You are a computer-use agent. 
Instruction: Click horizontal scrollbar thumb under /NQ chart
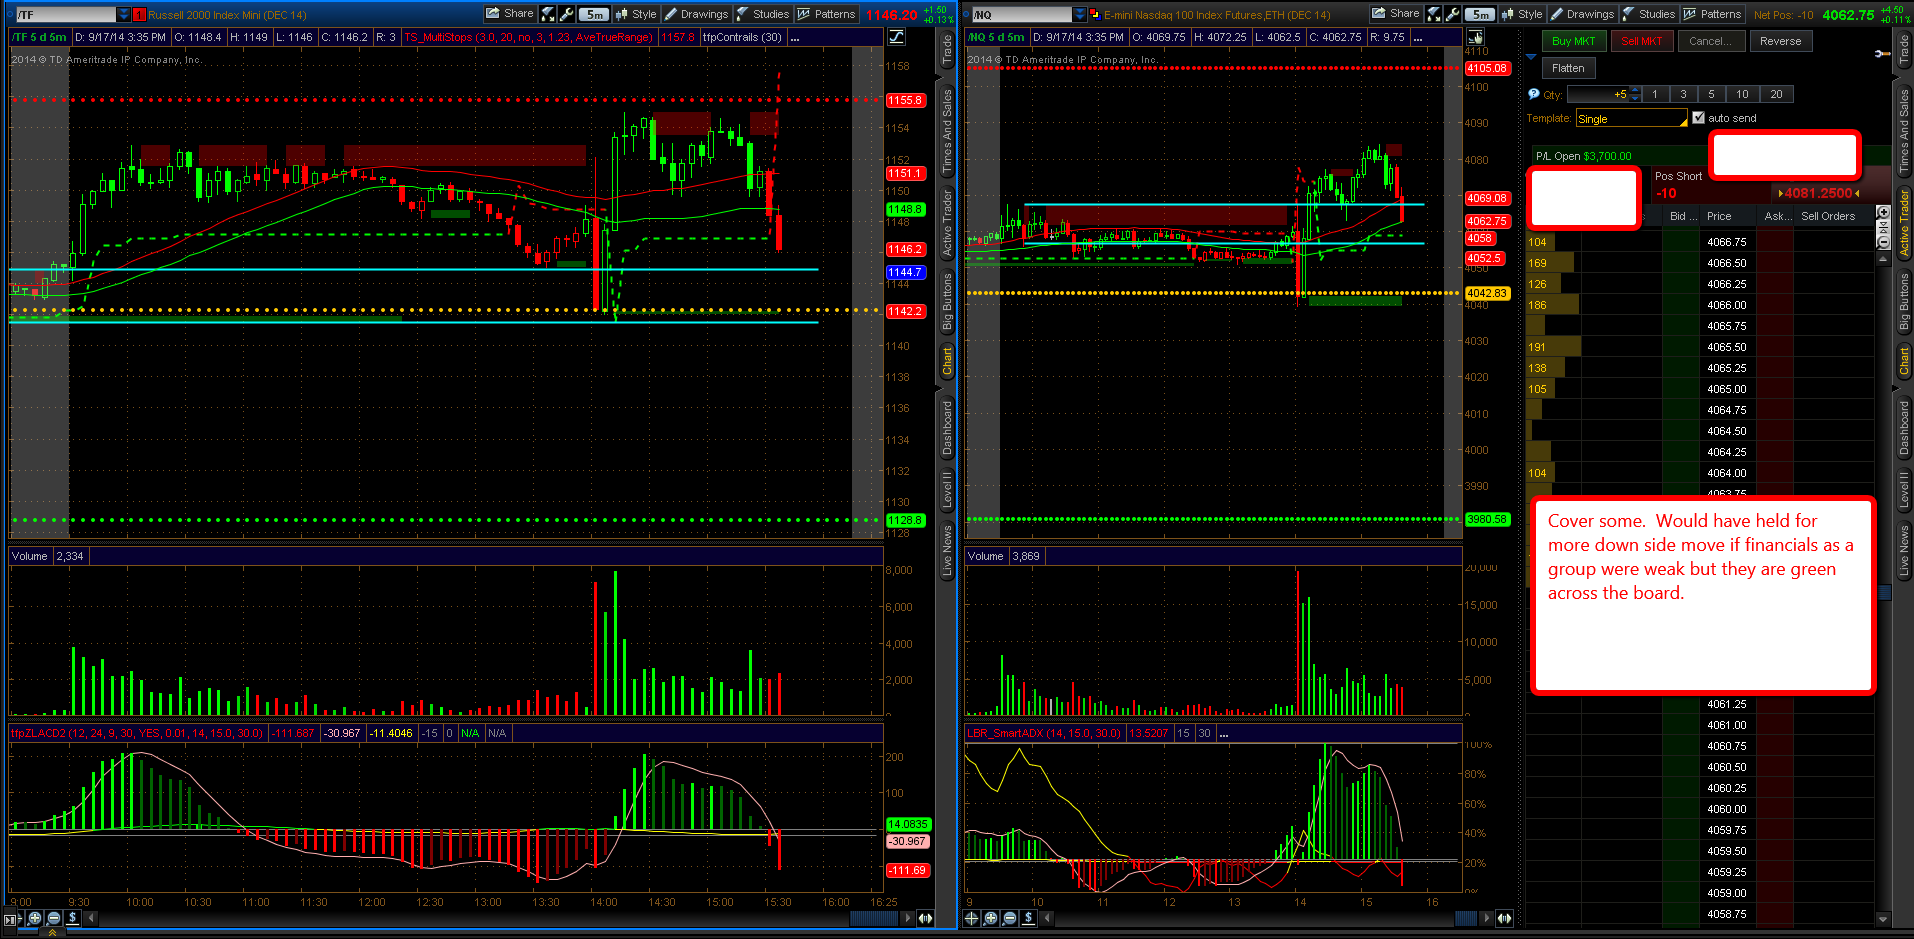pyautogui.click(x=1465, y=918)
